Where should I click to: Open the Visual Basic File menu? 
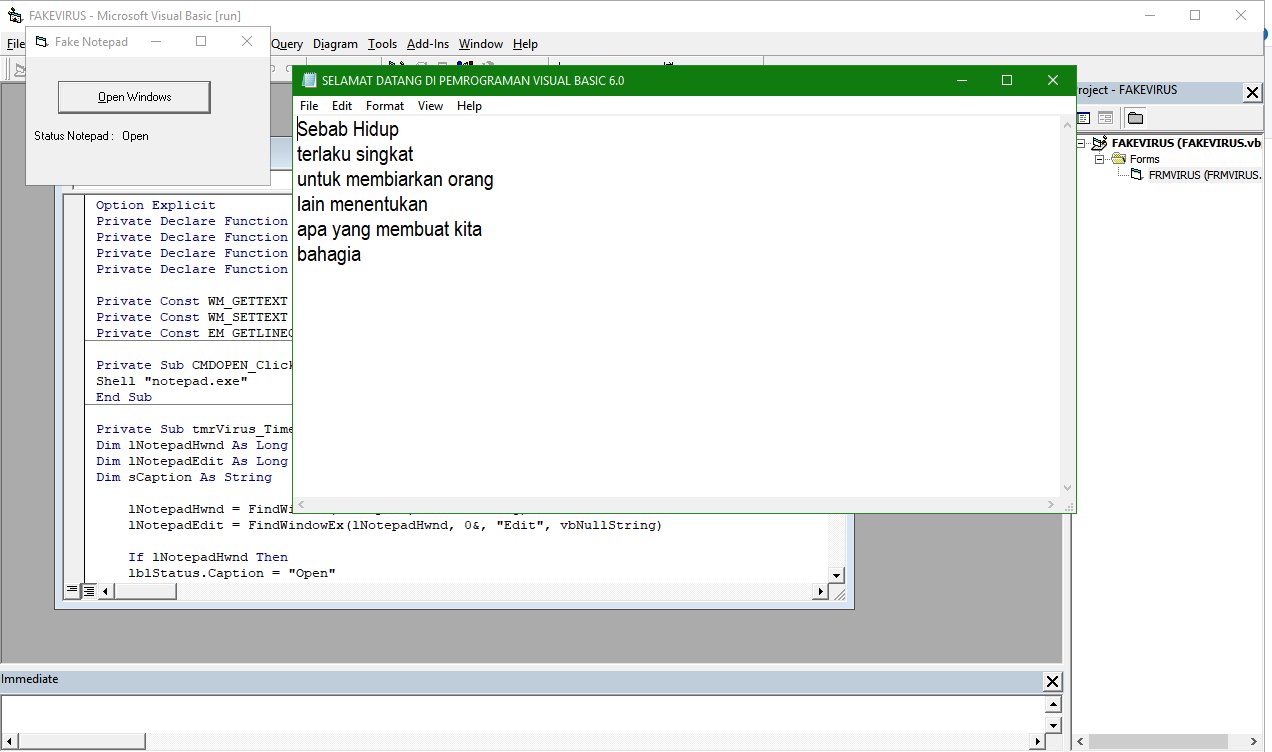point(14,44)
